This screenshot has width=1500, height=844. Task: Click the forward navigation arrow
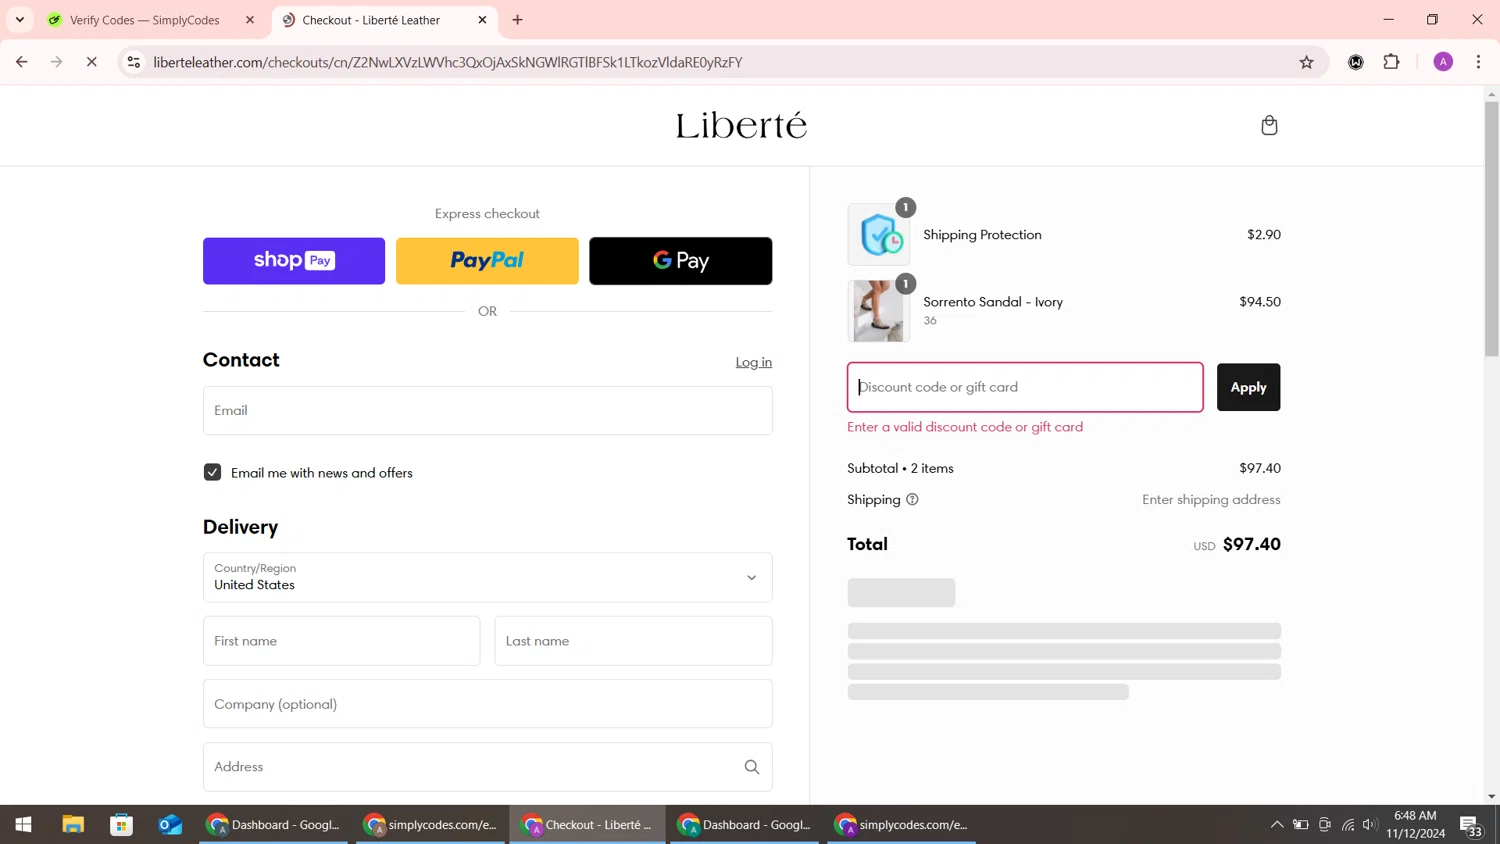pos(57,62)
